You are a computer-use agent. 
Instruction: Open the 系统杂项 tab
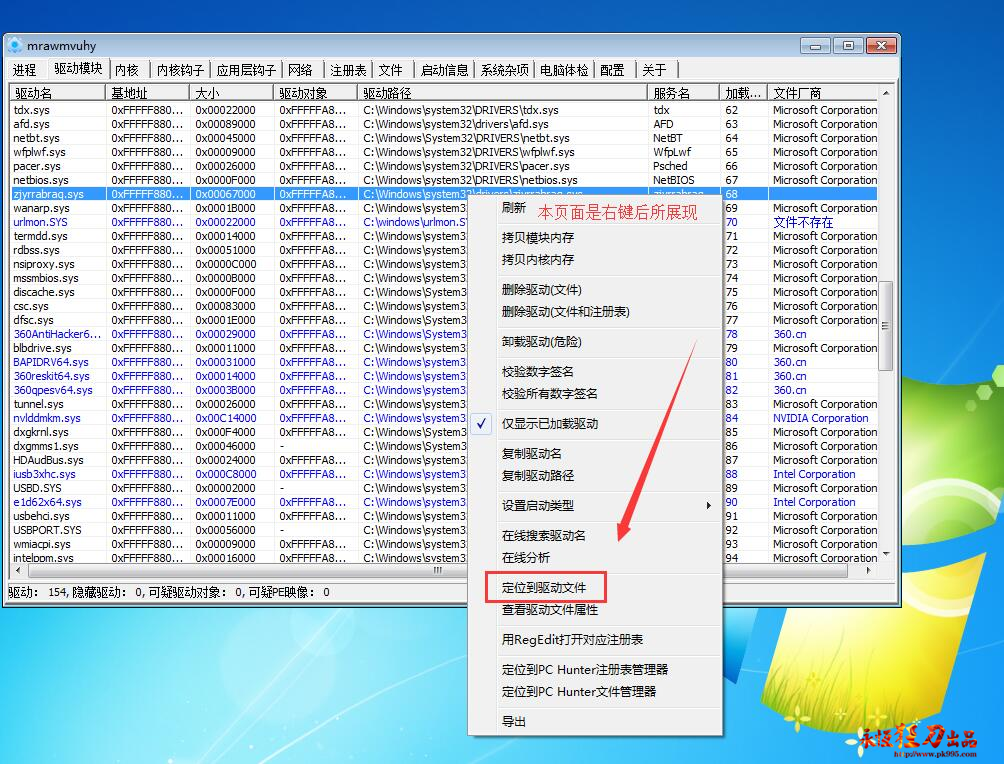[x=505, y=70]
